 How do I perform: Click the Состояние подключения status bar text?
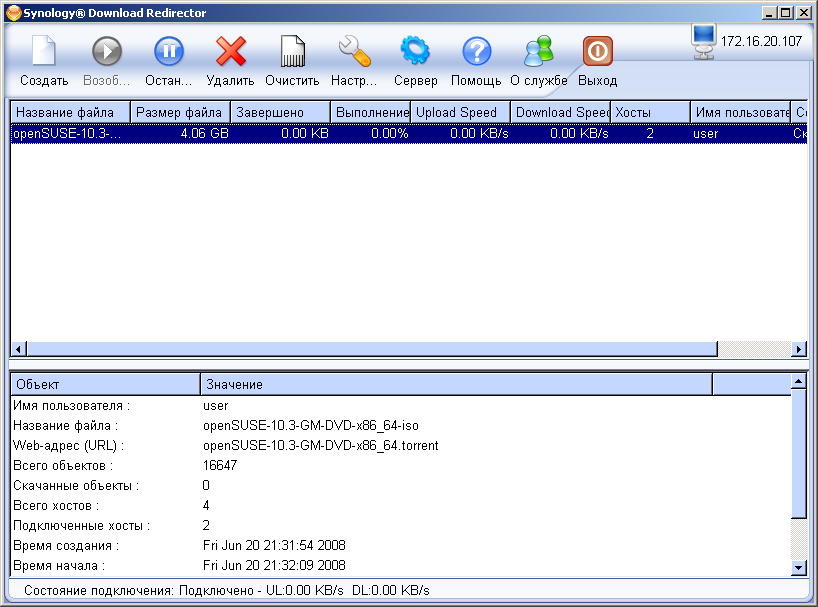pyautogui.click(x=227, y=590)
